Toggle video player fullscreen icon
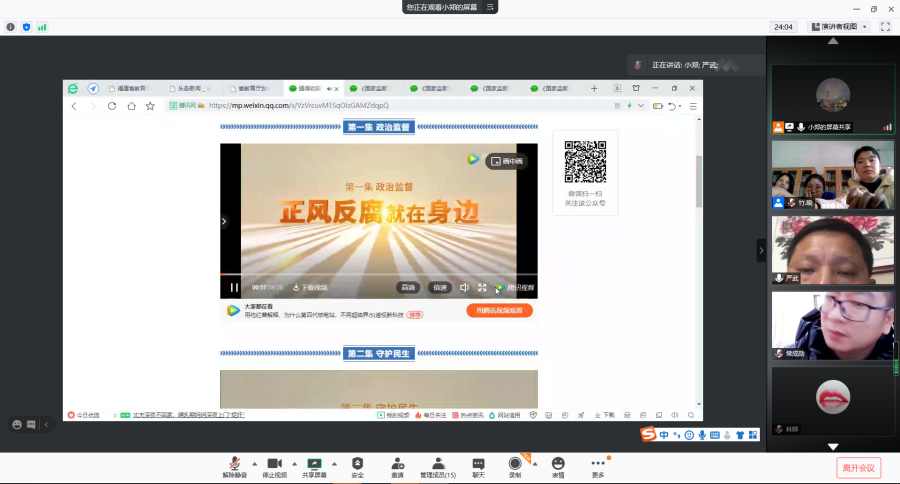 pyautogui.click(x=482, y=287)
